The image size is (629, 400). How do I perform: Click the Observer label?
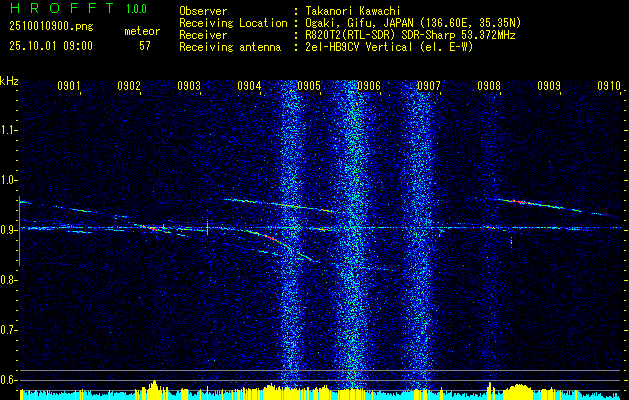point(203,11)
